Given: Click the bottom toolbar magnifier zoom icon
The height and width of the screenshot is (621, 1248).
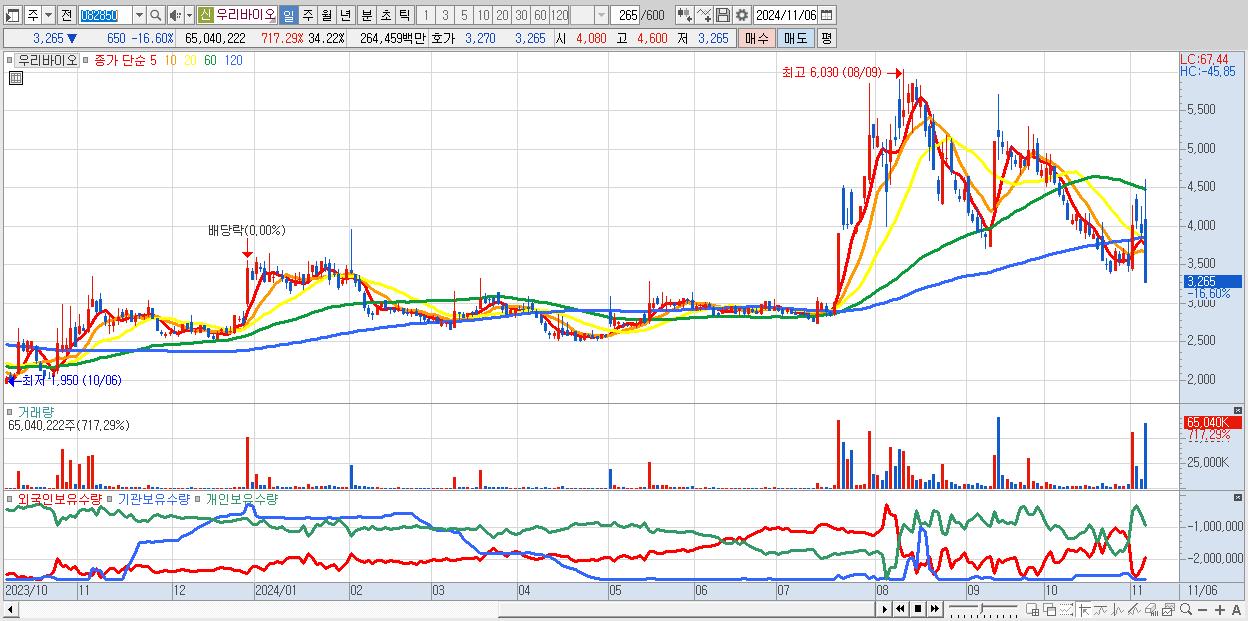Looking at the screenshot, I should (1186, 609).
